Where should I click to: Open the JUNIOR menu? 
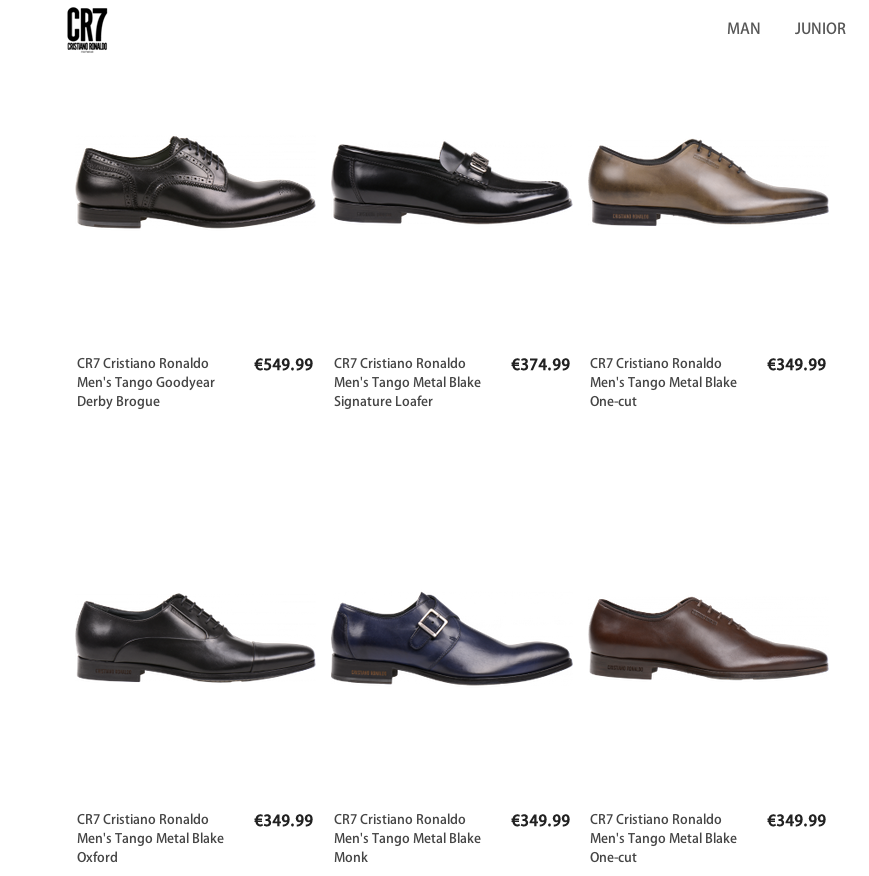[x=820, y=28]
